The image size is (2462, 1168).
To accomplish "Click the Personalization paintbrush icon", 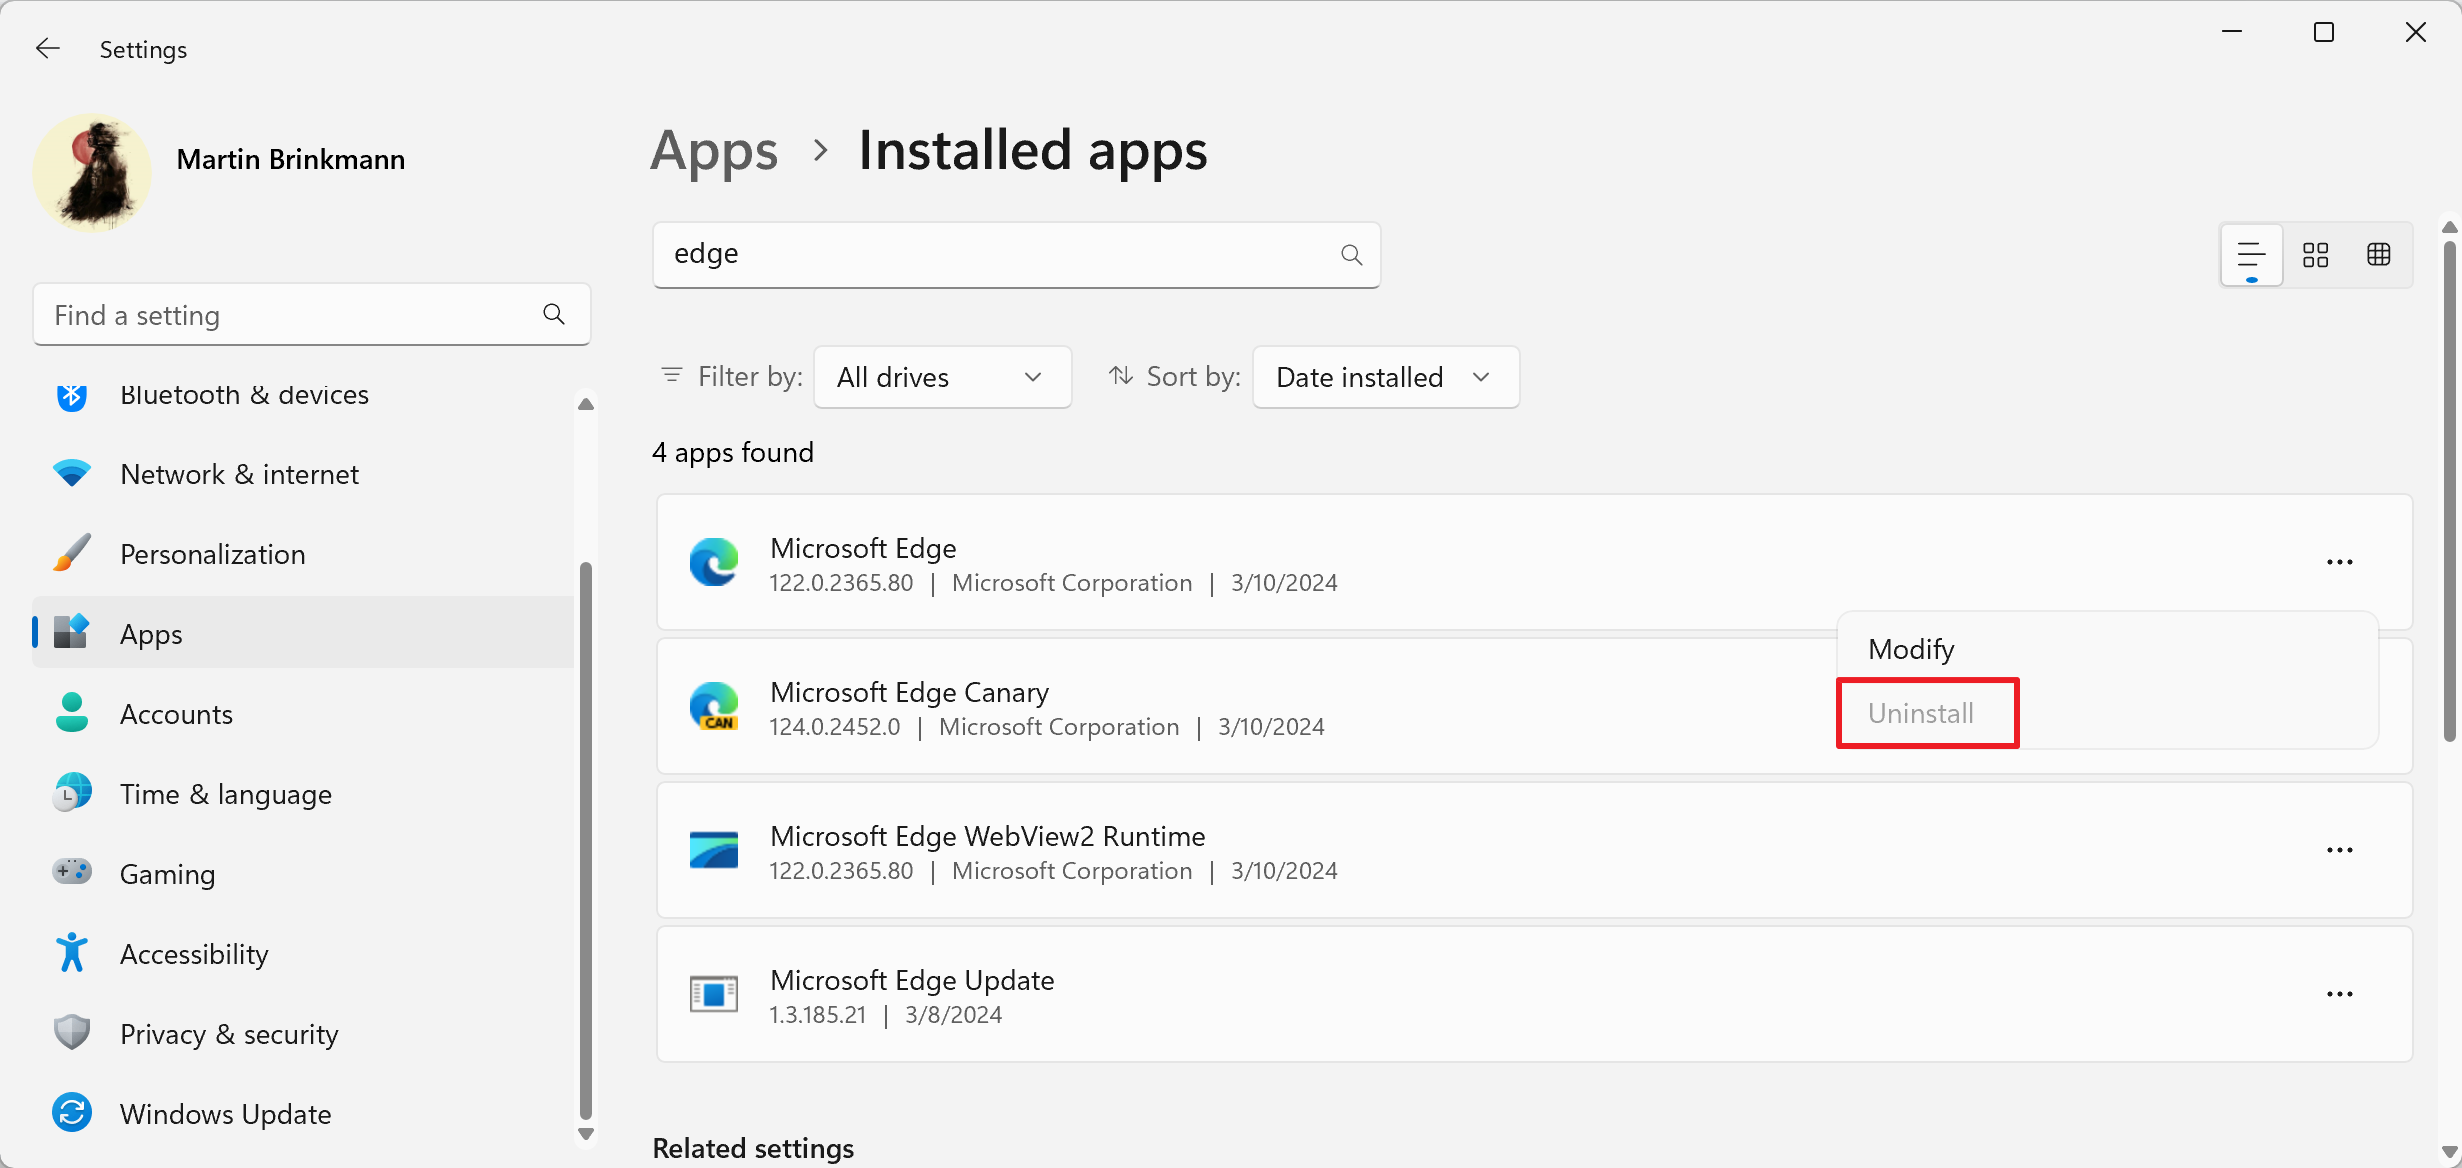I will [71, 553].
